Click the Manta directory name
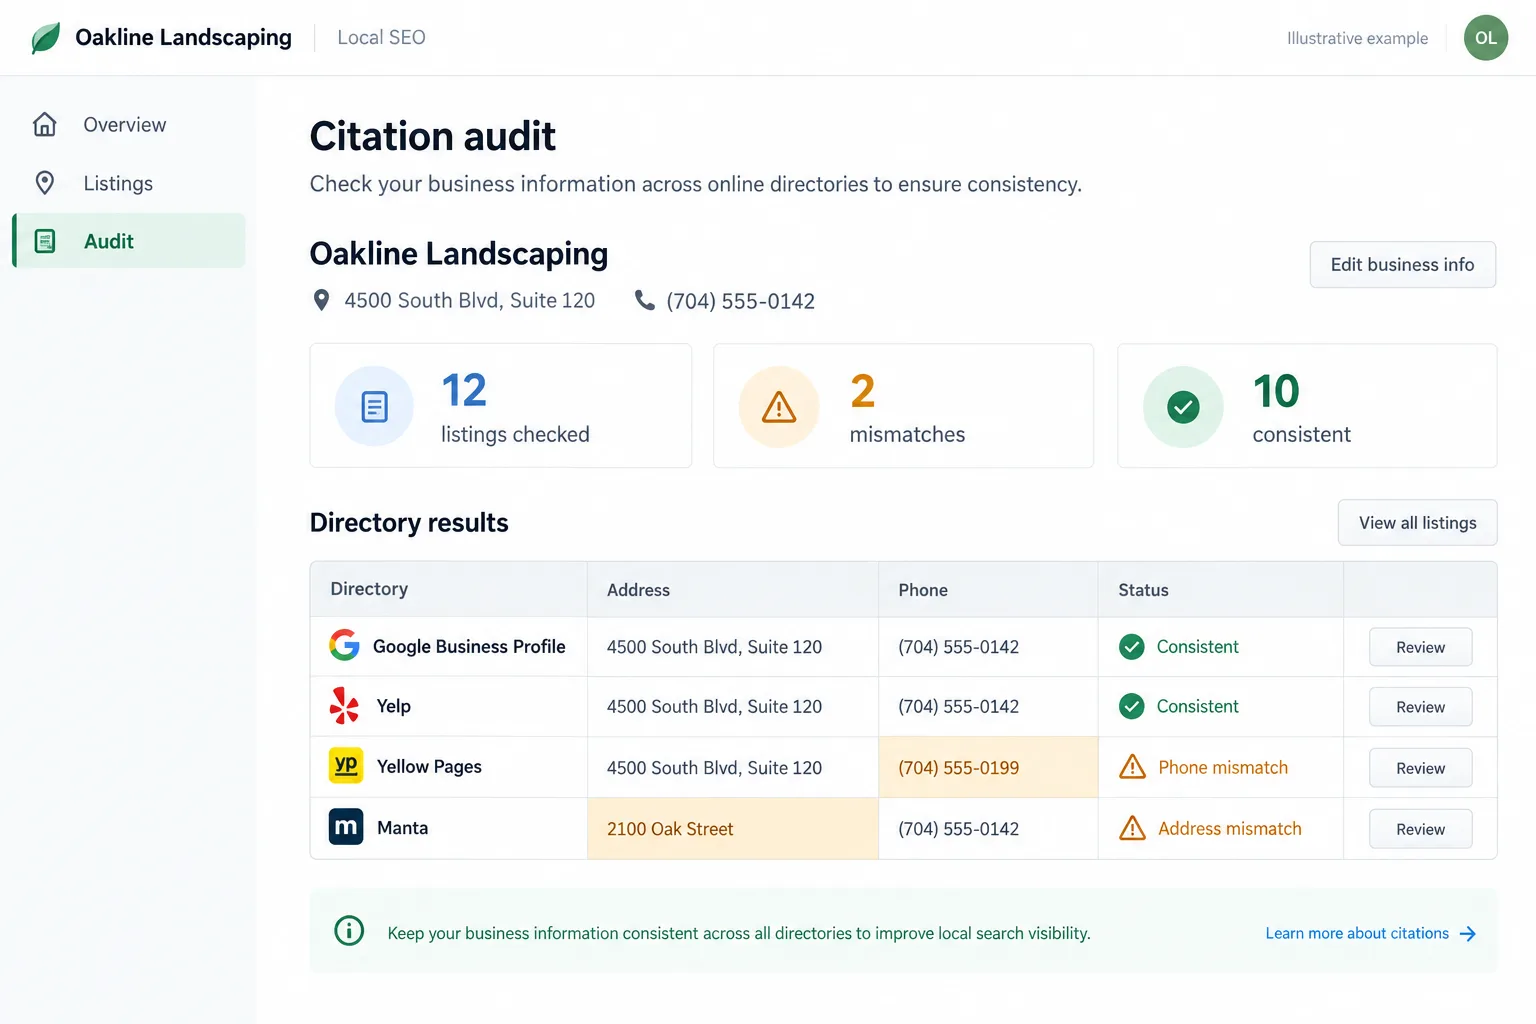 402,827
